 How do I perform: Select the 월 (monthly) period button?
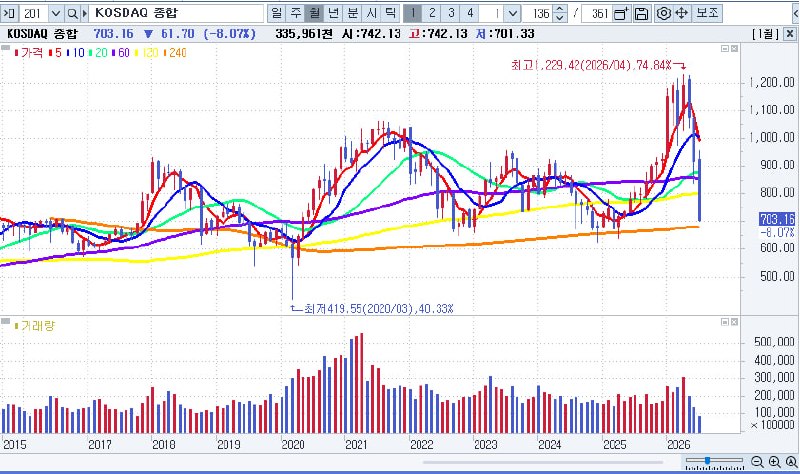tap(314, 13)
